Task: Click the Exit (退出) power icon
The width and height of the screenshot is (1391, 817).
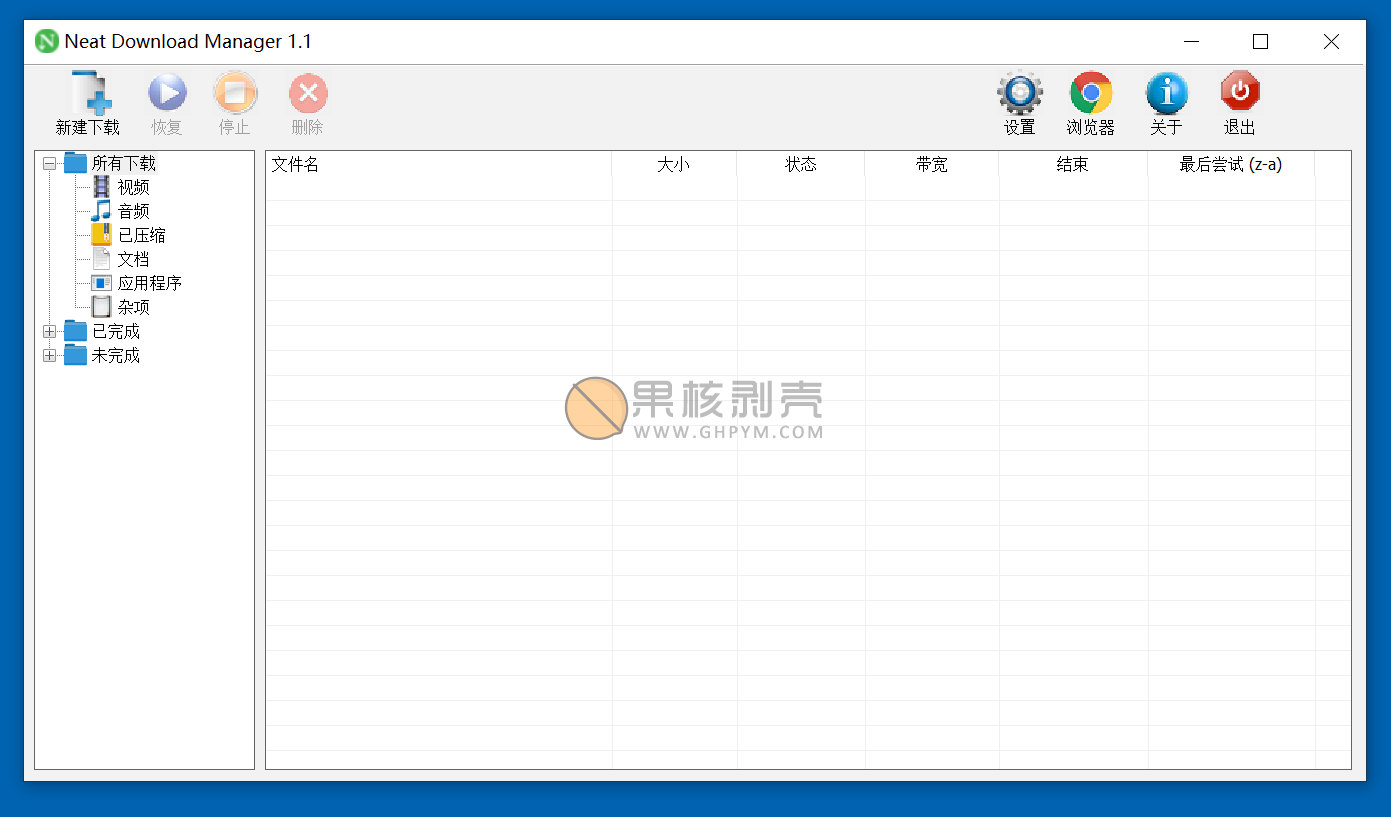Action: 1240,94
